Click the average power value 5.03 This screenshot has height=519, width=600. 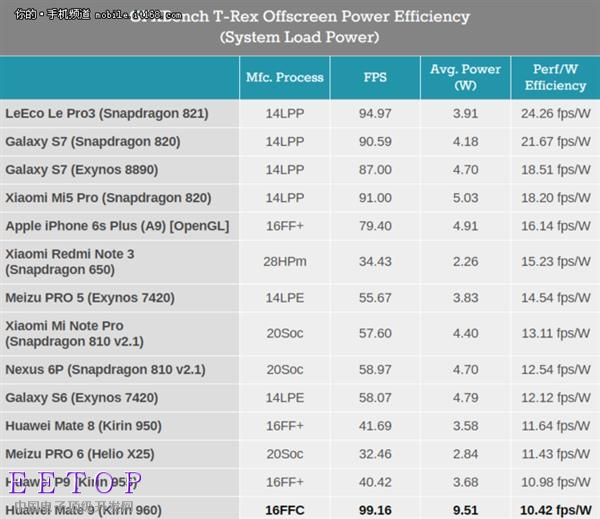(x=465, y=198)
